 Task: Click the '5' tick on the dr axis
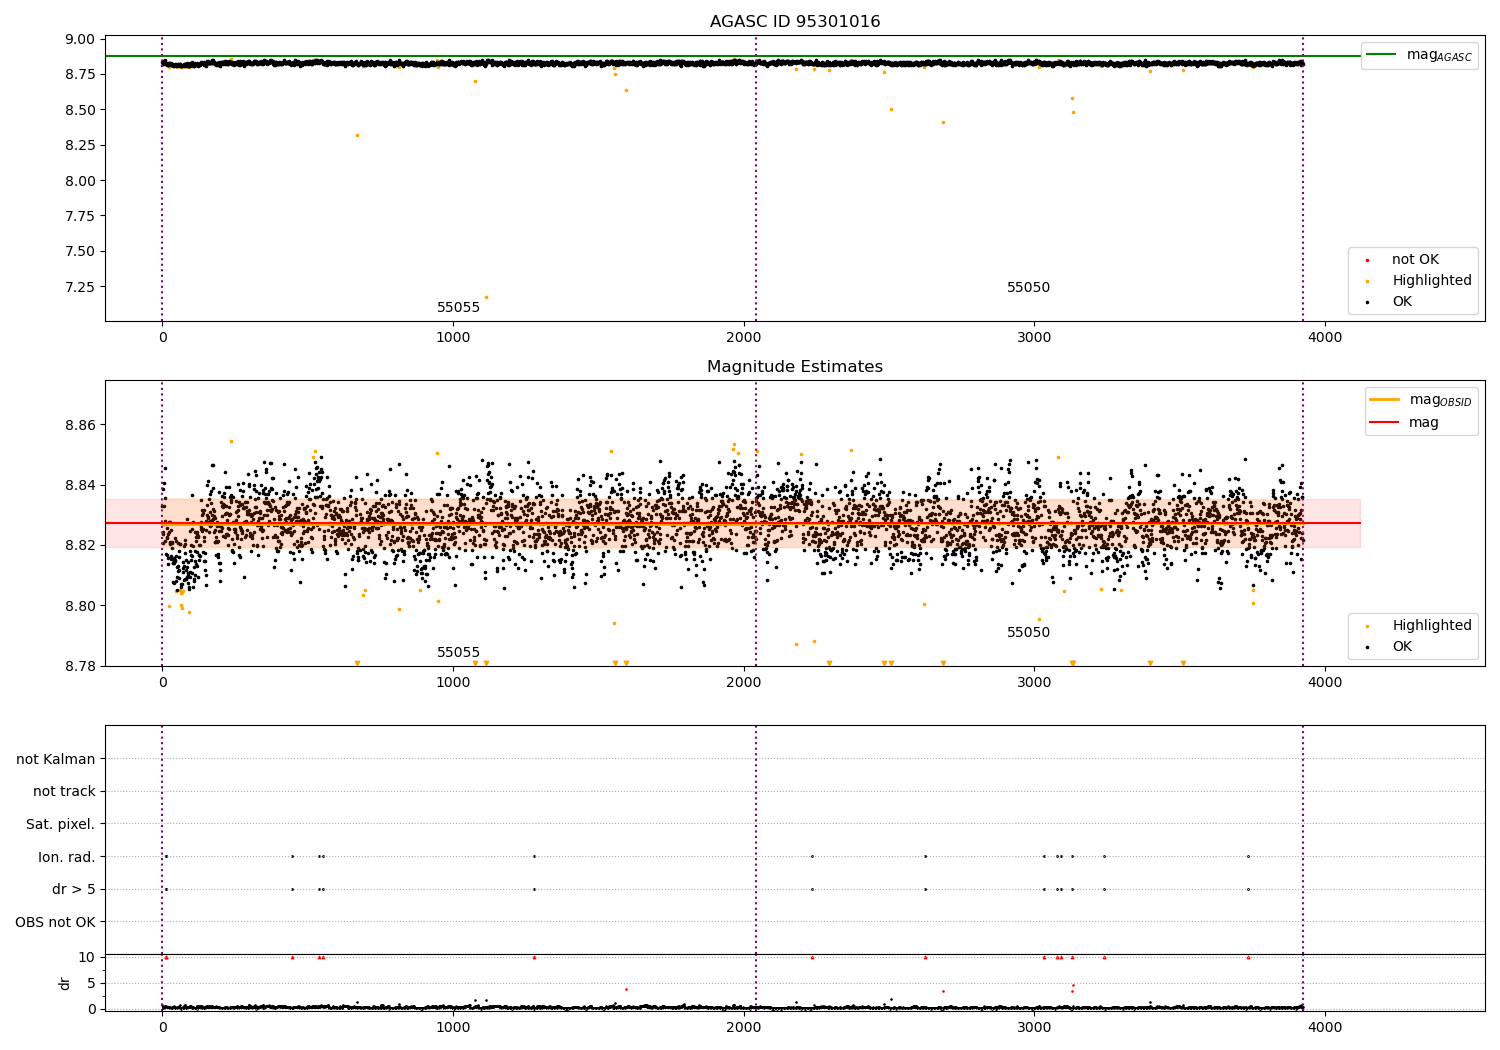pos(91,983)
